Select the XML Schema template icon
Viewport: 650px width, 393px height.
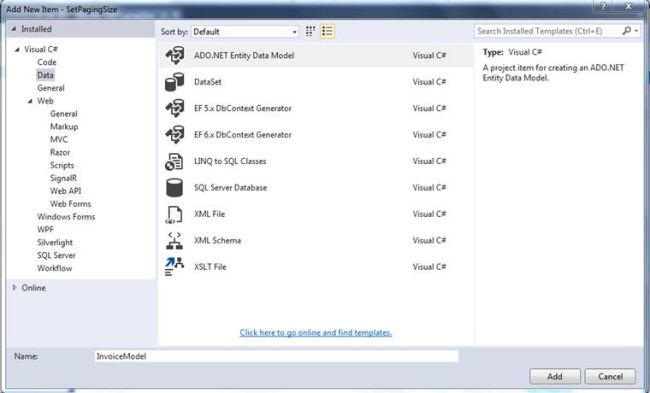tap(175, 240)
